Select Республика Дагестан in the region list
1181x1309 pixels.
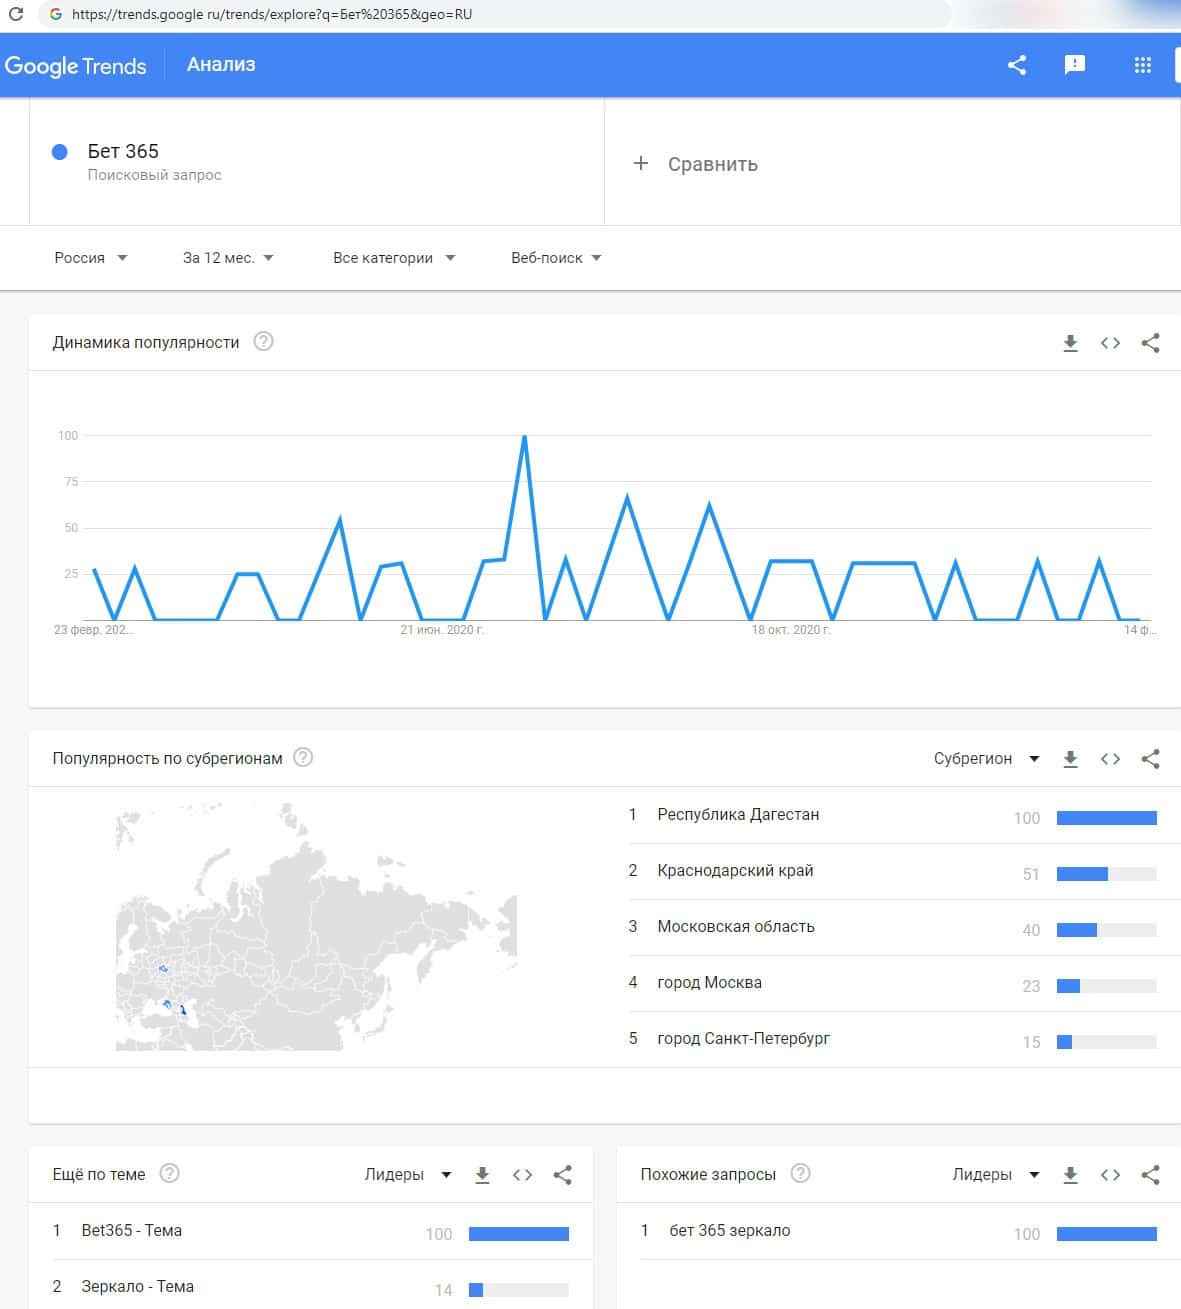738,815
